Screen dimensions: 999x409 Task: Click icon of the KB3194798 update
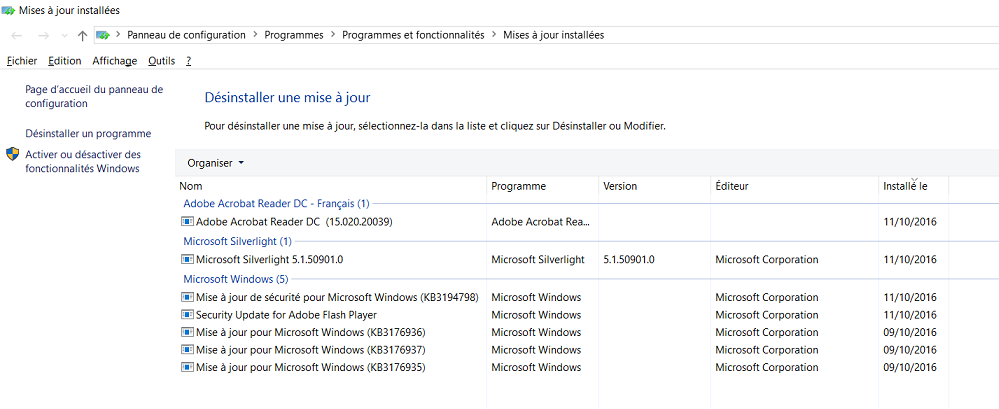tap(187, 298)
